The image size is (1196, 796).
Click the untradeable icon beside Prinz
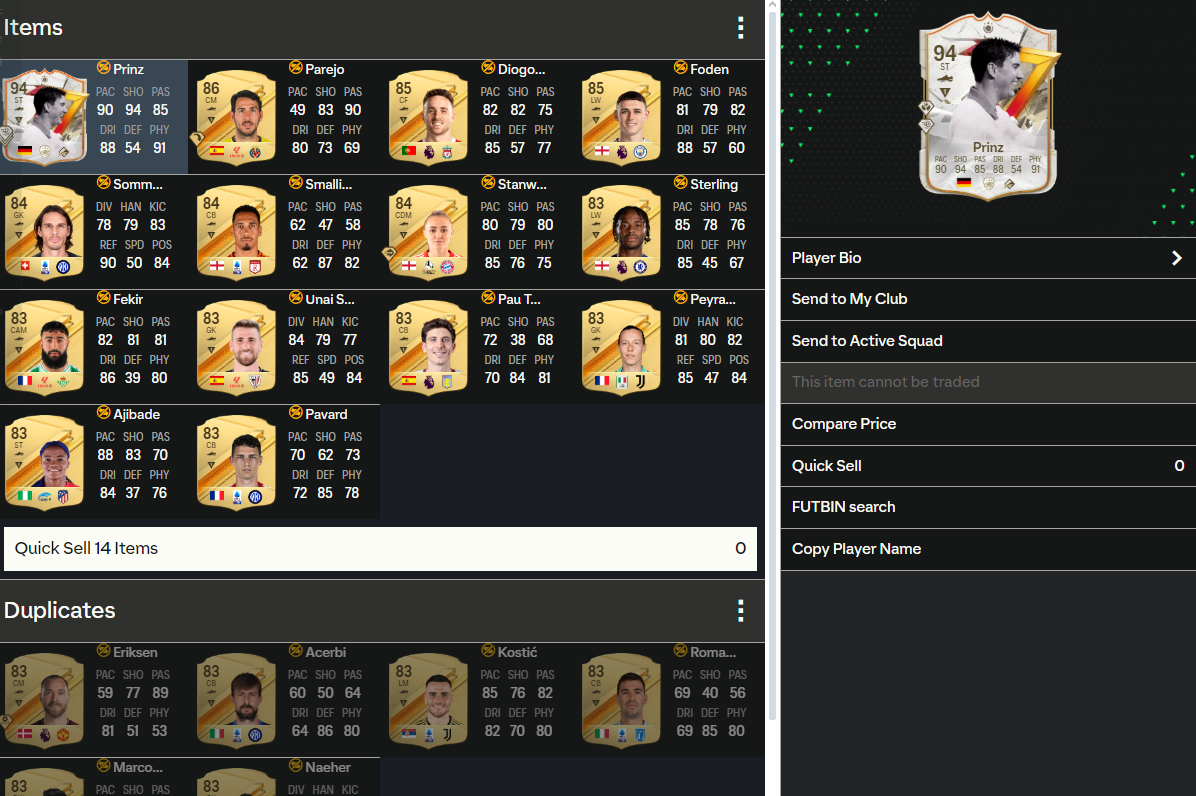[104, 68]
